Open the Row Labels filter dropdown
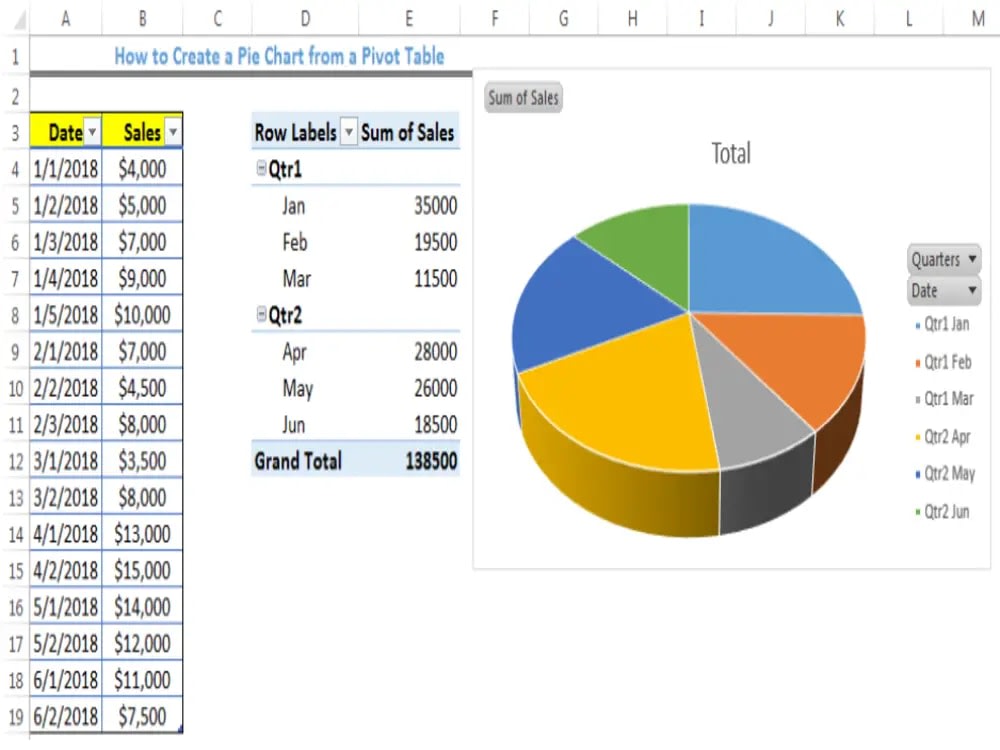 347,131
